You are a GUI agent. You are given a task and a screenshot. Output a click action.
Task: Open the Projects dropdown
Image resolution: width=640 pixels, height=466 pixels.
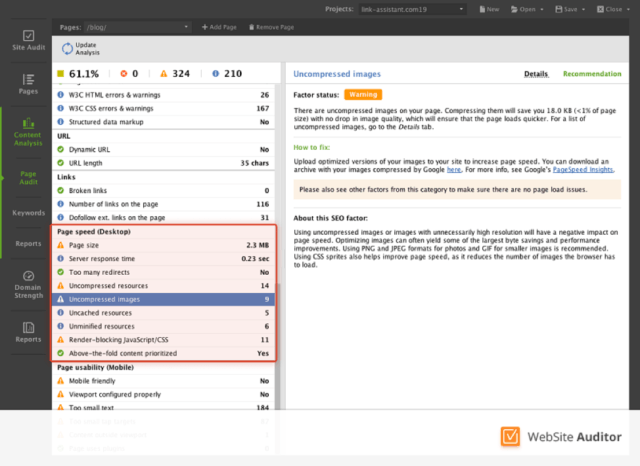coord(412,9)
